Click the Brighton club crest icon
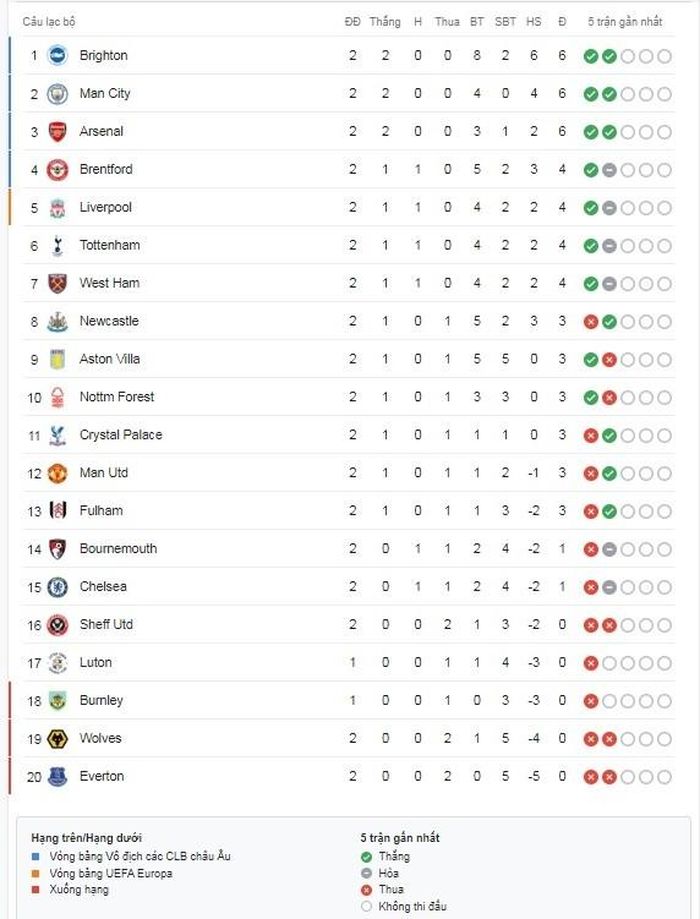This screenshot has height=919, width=700. tap(57, 56)
